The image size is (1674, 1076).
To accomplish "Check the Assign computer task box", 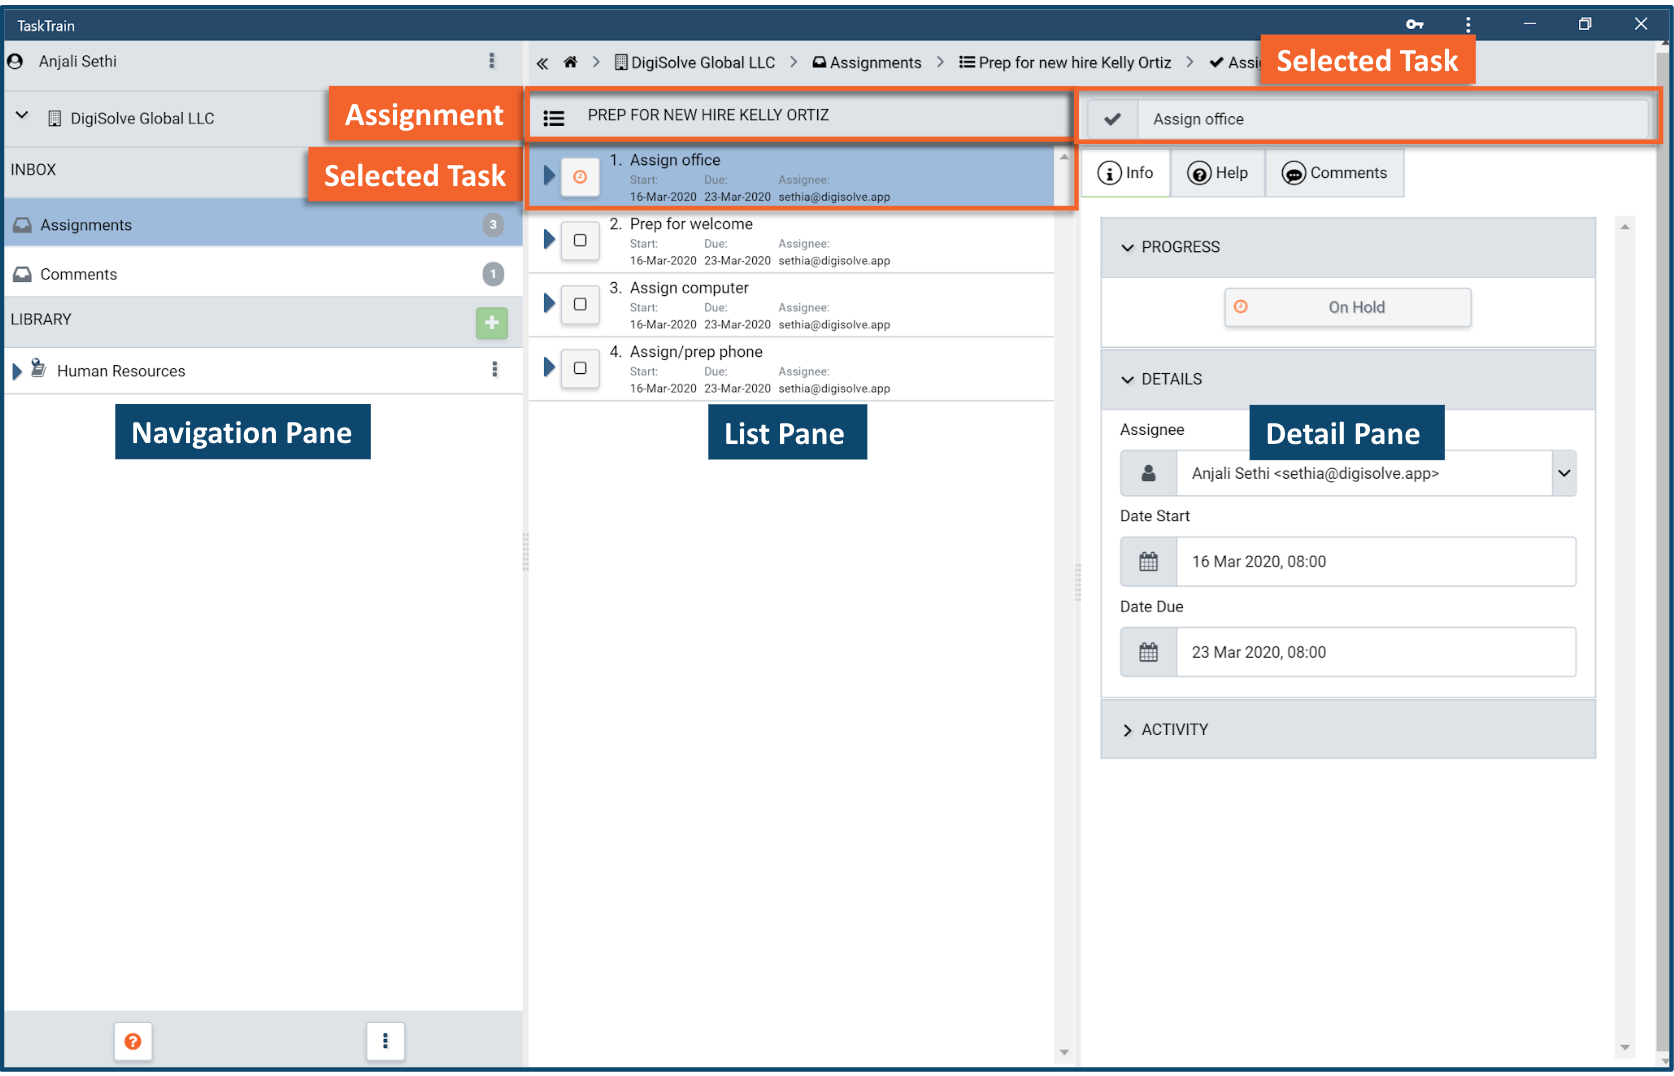I will 580,305.
